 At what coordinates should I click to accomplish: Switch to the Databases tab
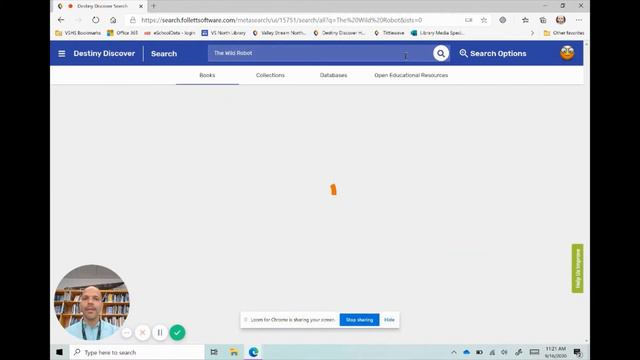333,75
